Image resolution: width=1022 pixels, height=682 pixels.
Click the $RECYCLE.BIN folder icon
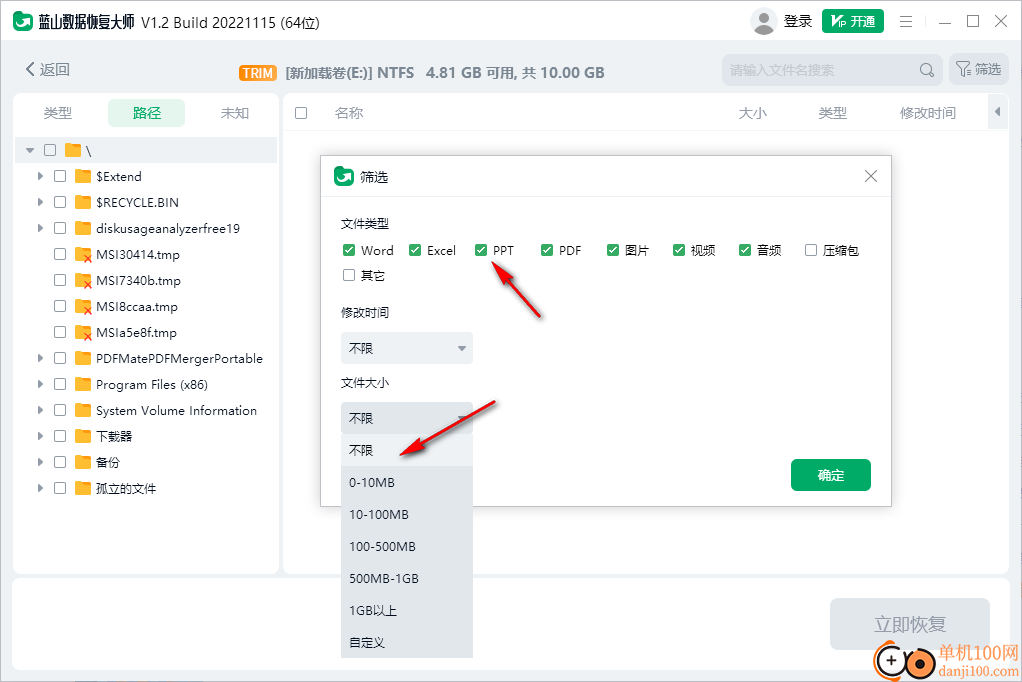[x=83, y=202]
